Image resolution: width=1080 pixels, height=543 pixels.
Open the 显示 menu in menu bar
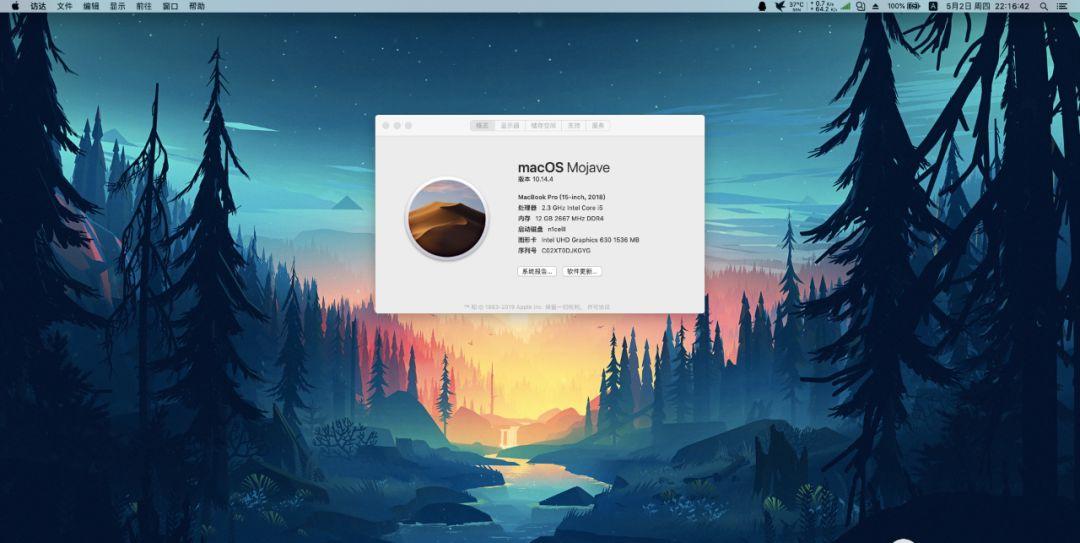coord(117,6)
